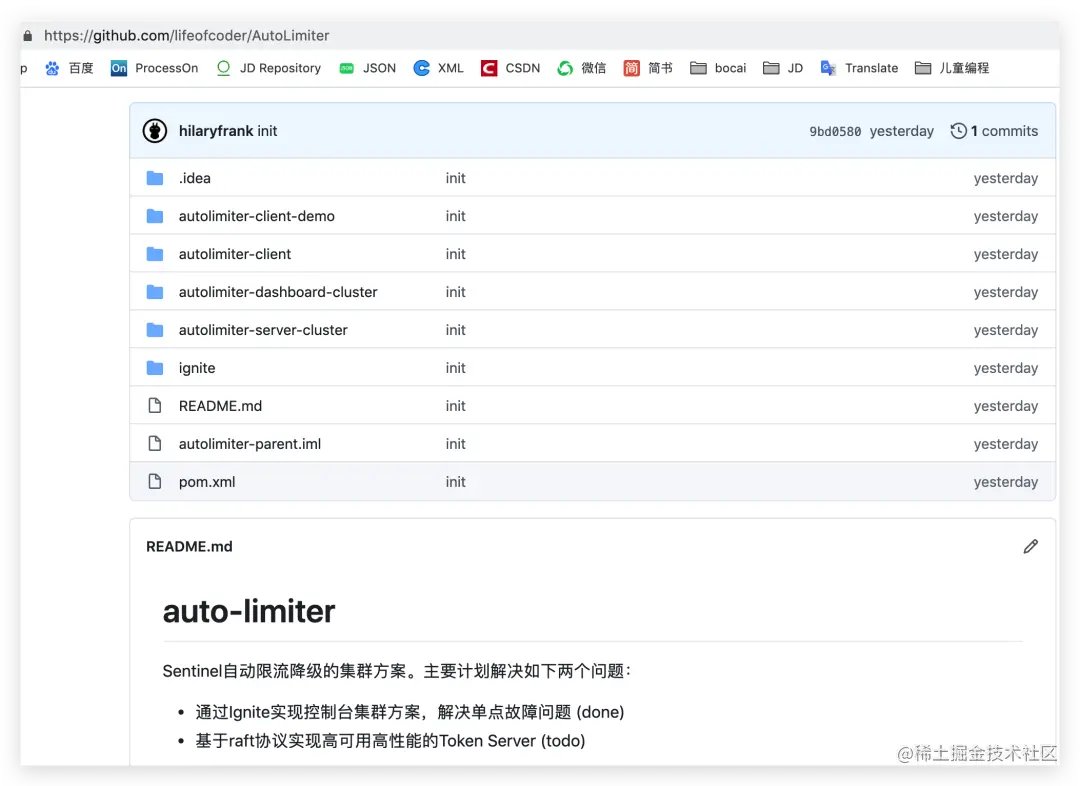Click the yesterday timestamp for pom.xml
The width and height of the screenshot is (1080, 786).
1005,482
